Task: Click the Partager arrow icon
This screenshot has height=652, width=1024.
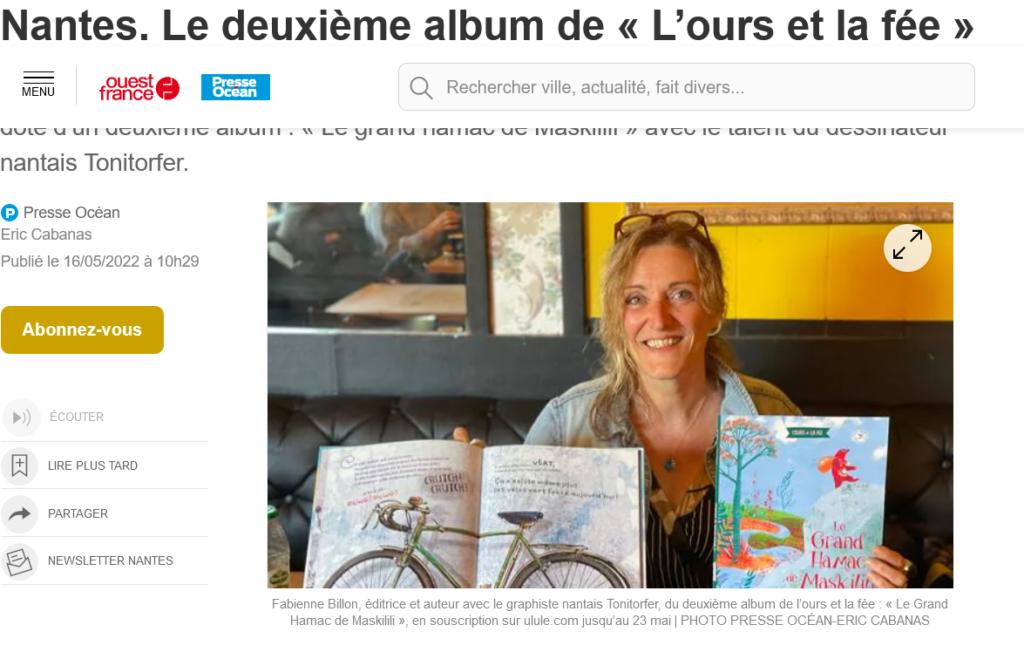Action: [20, 513]
